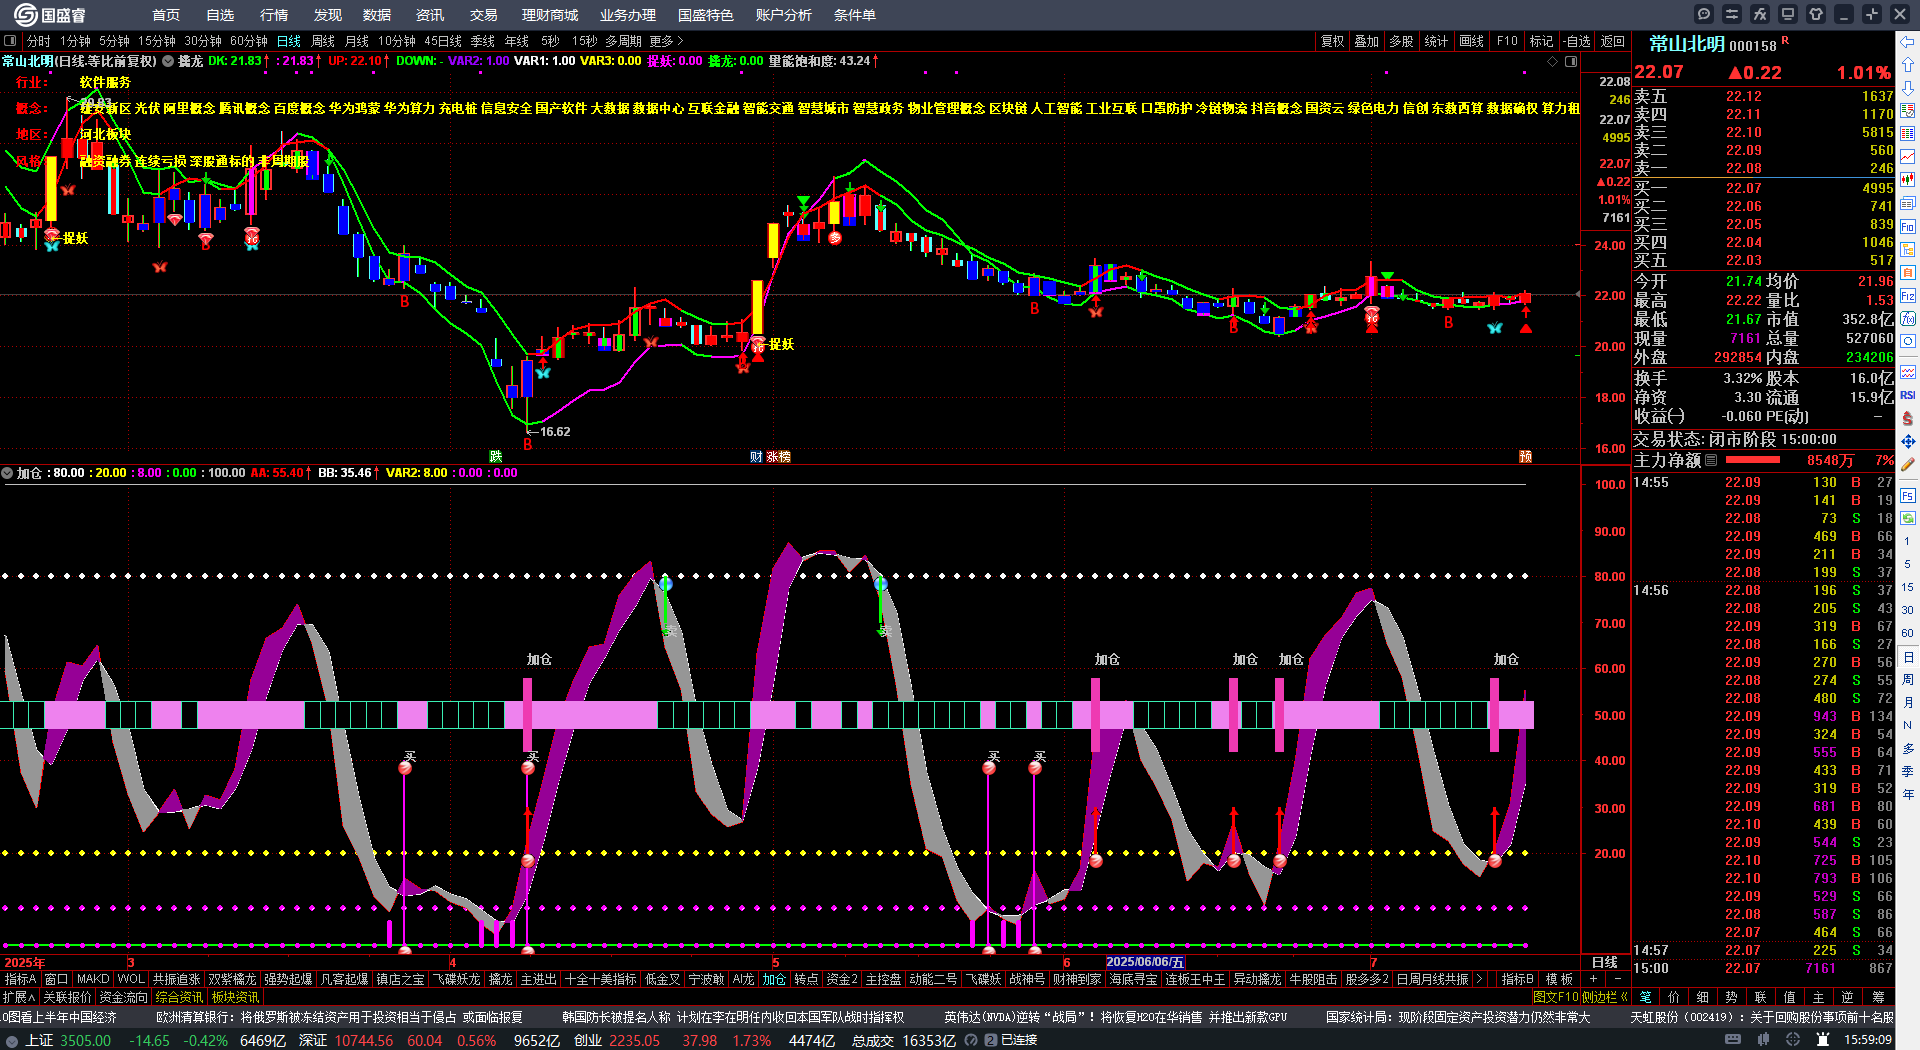This screenshot has width=1920, height=1050.
Task: Toggle 统计 statistics mode
Action: tap(1436, 41)
